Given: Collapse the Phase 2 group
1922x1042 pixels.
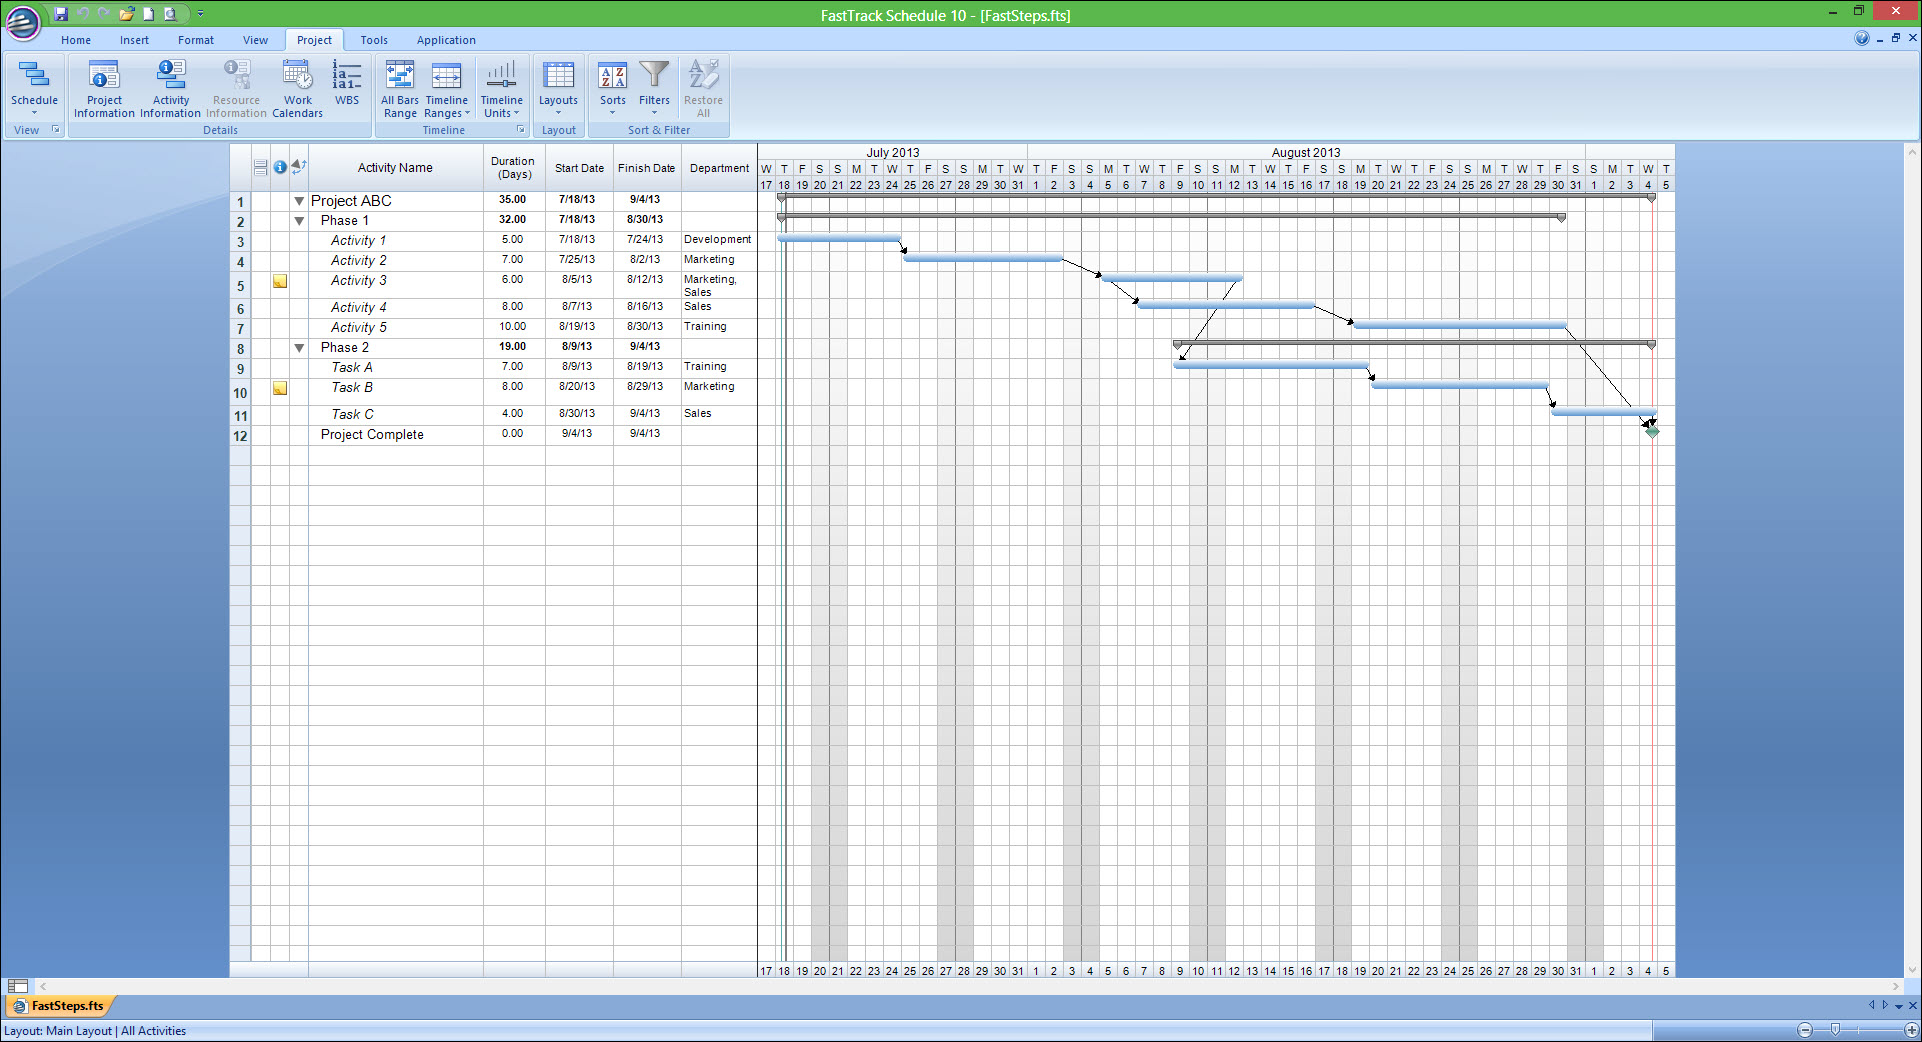Looking at the screenshot, I should (299, 348).
